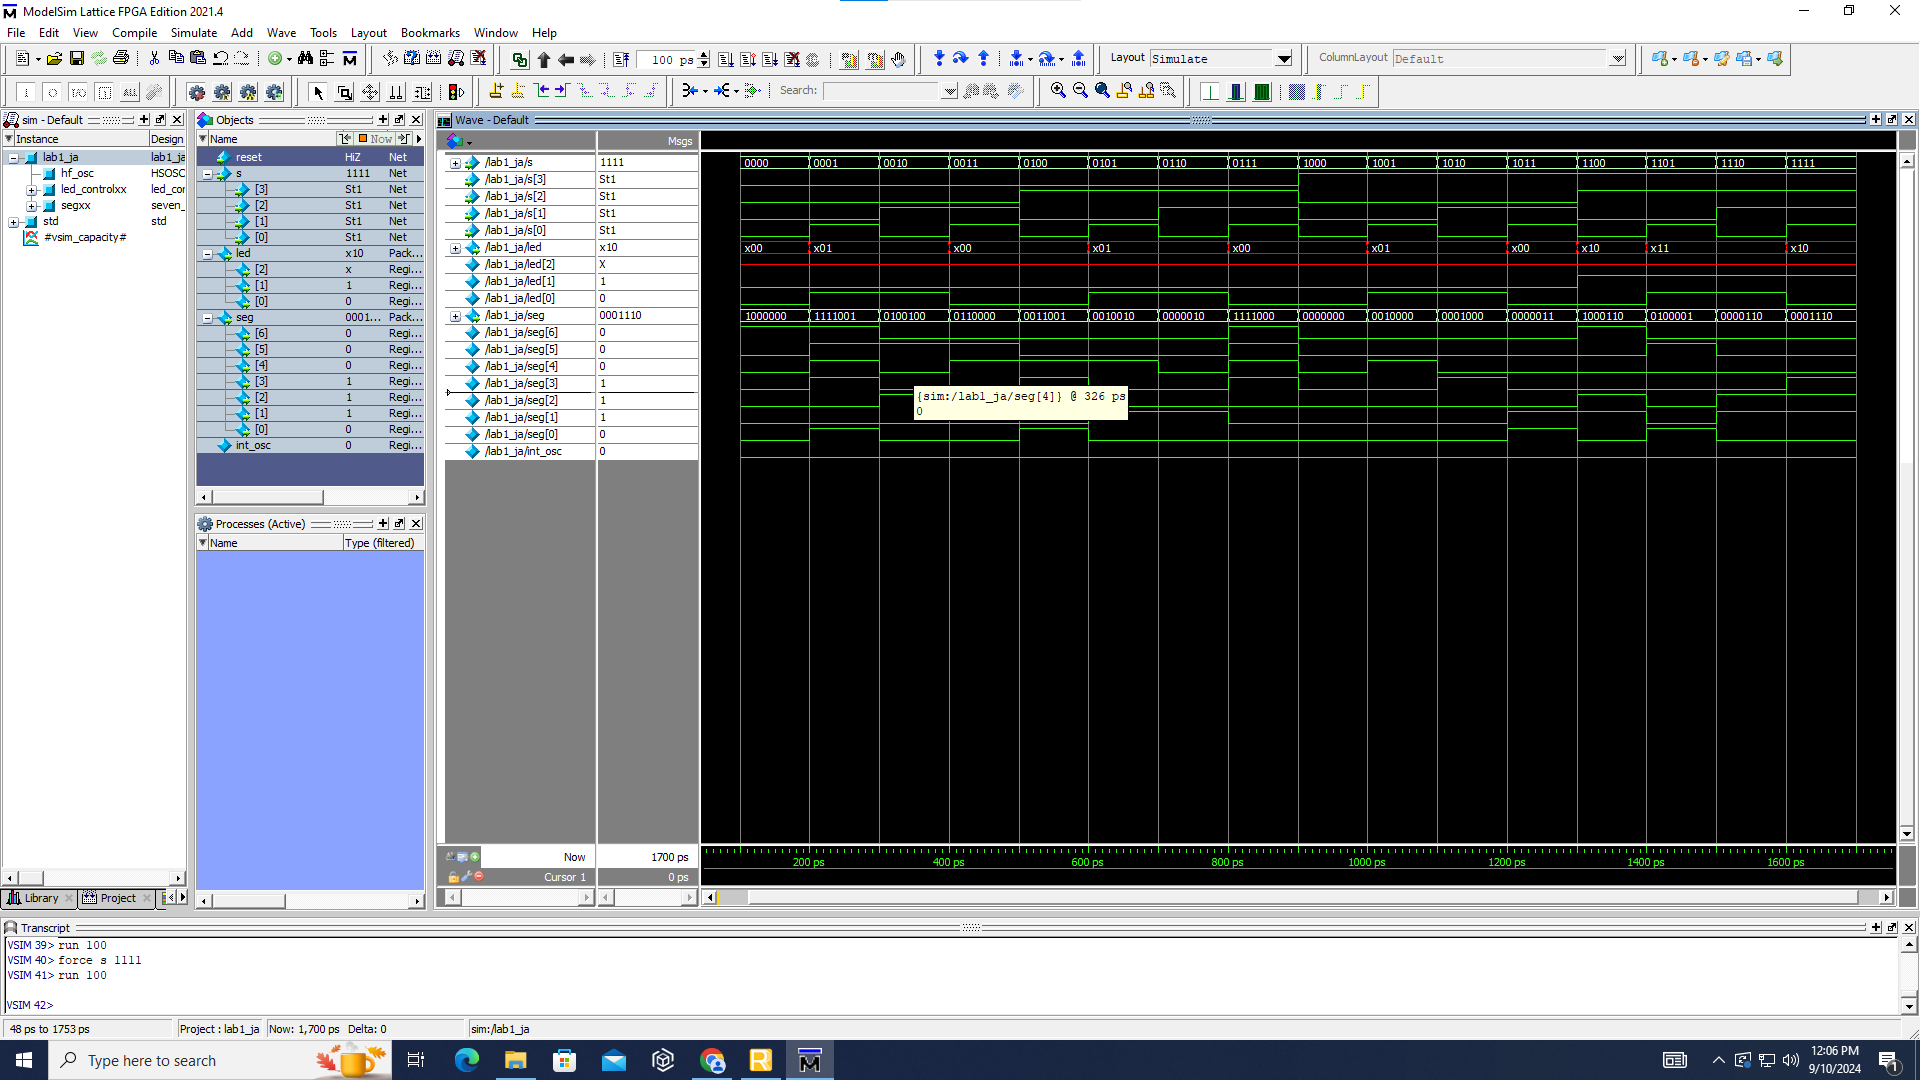Expand the segxx instance node
Image resolution: width=1920 pixels, height=1080 pixels.
click(x=31, y=206)
